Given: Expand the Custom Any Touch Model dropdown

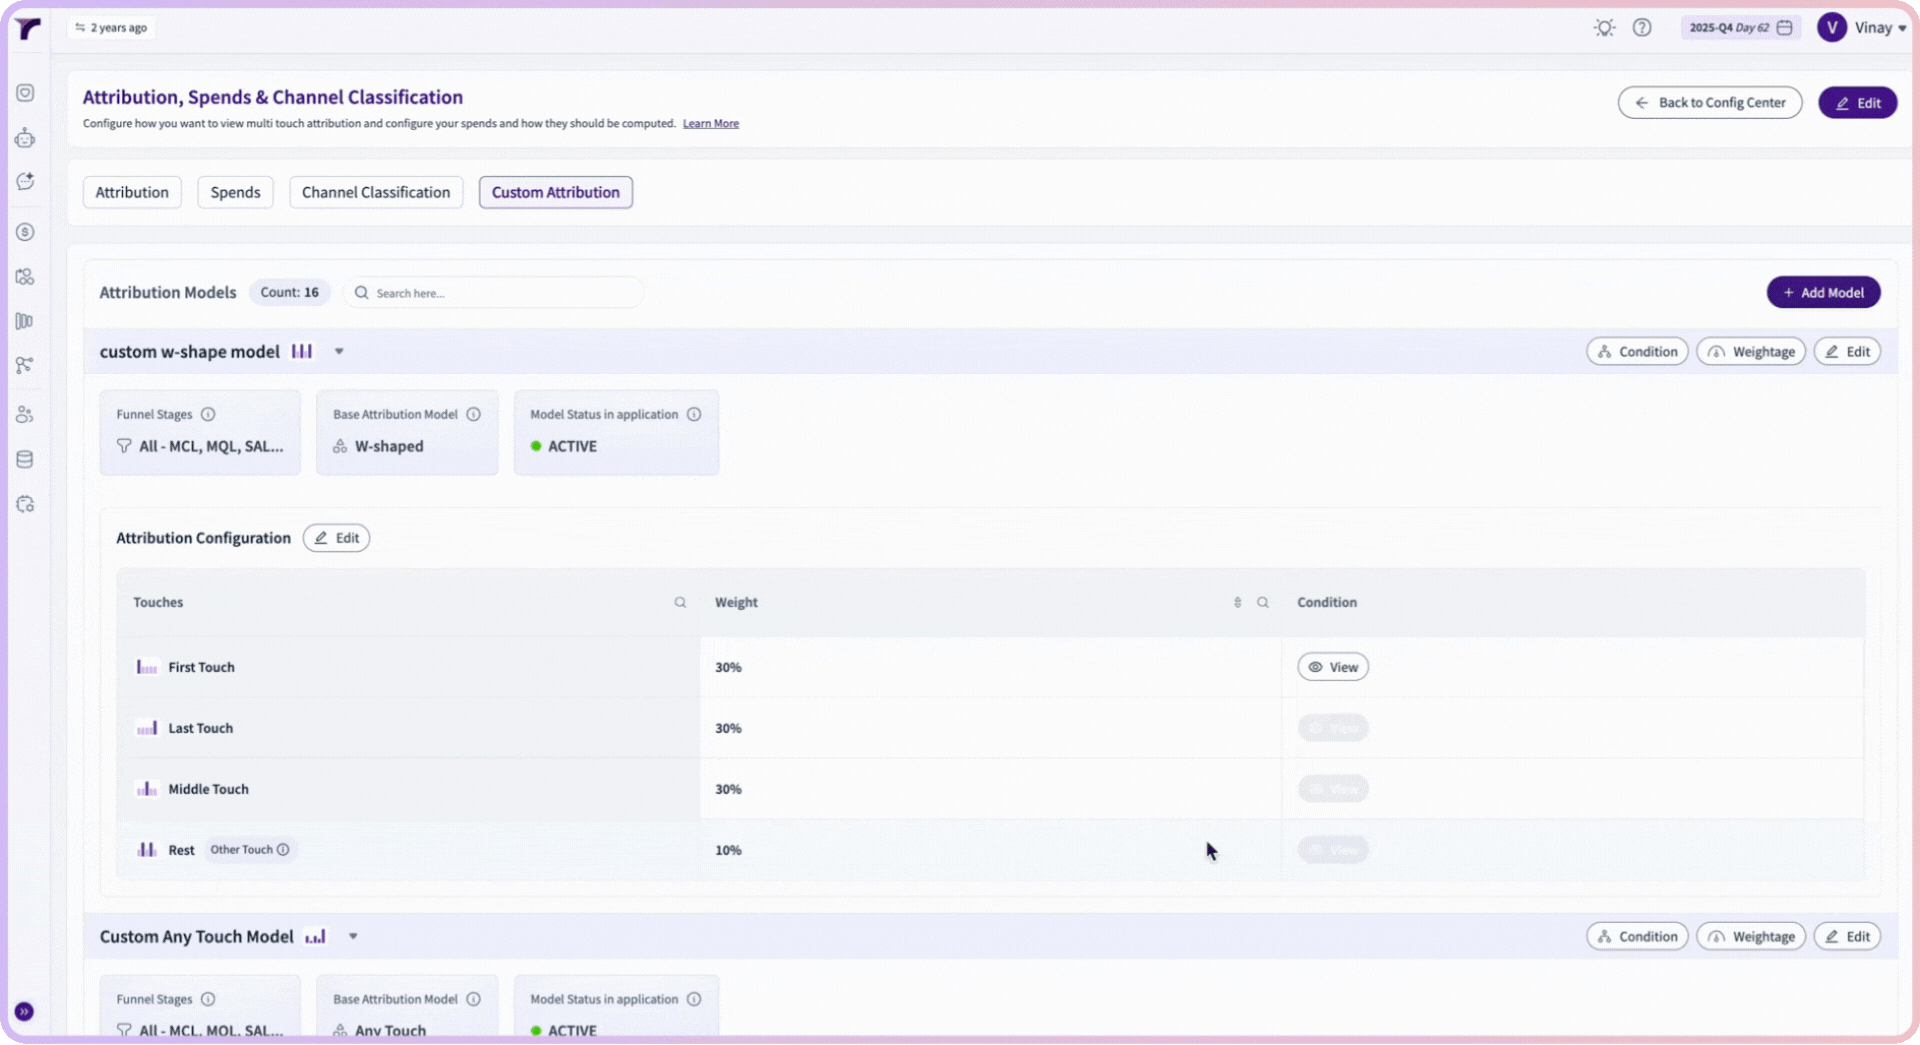Looking at the screenshot, I should point(353,937).
